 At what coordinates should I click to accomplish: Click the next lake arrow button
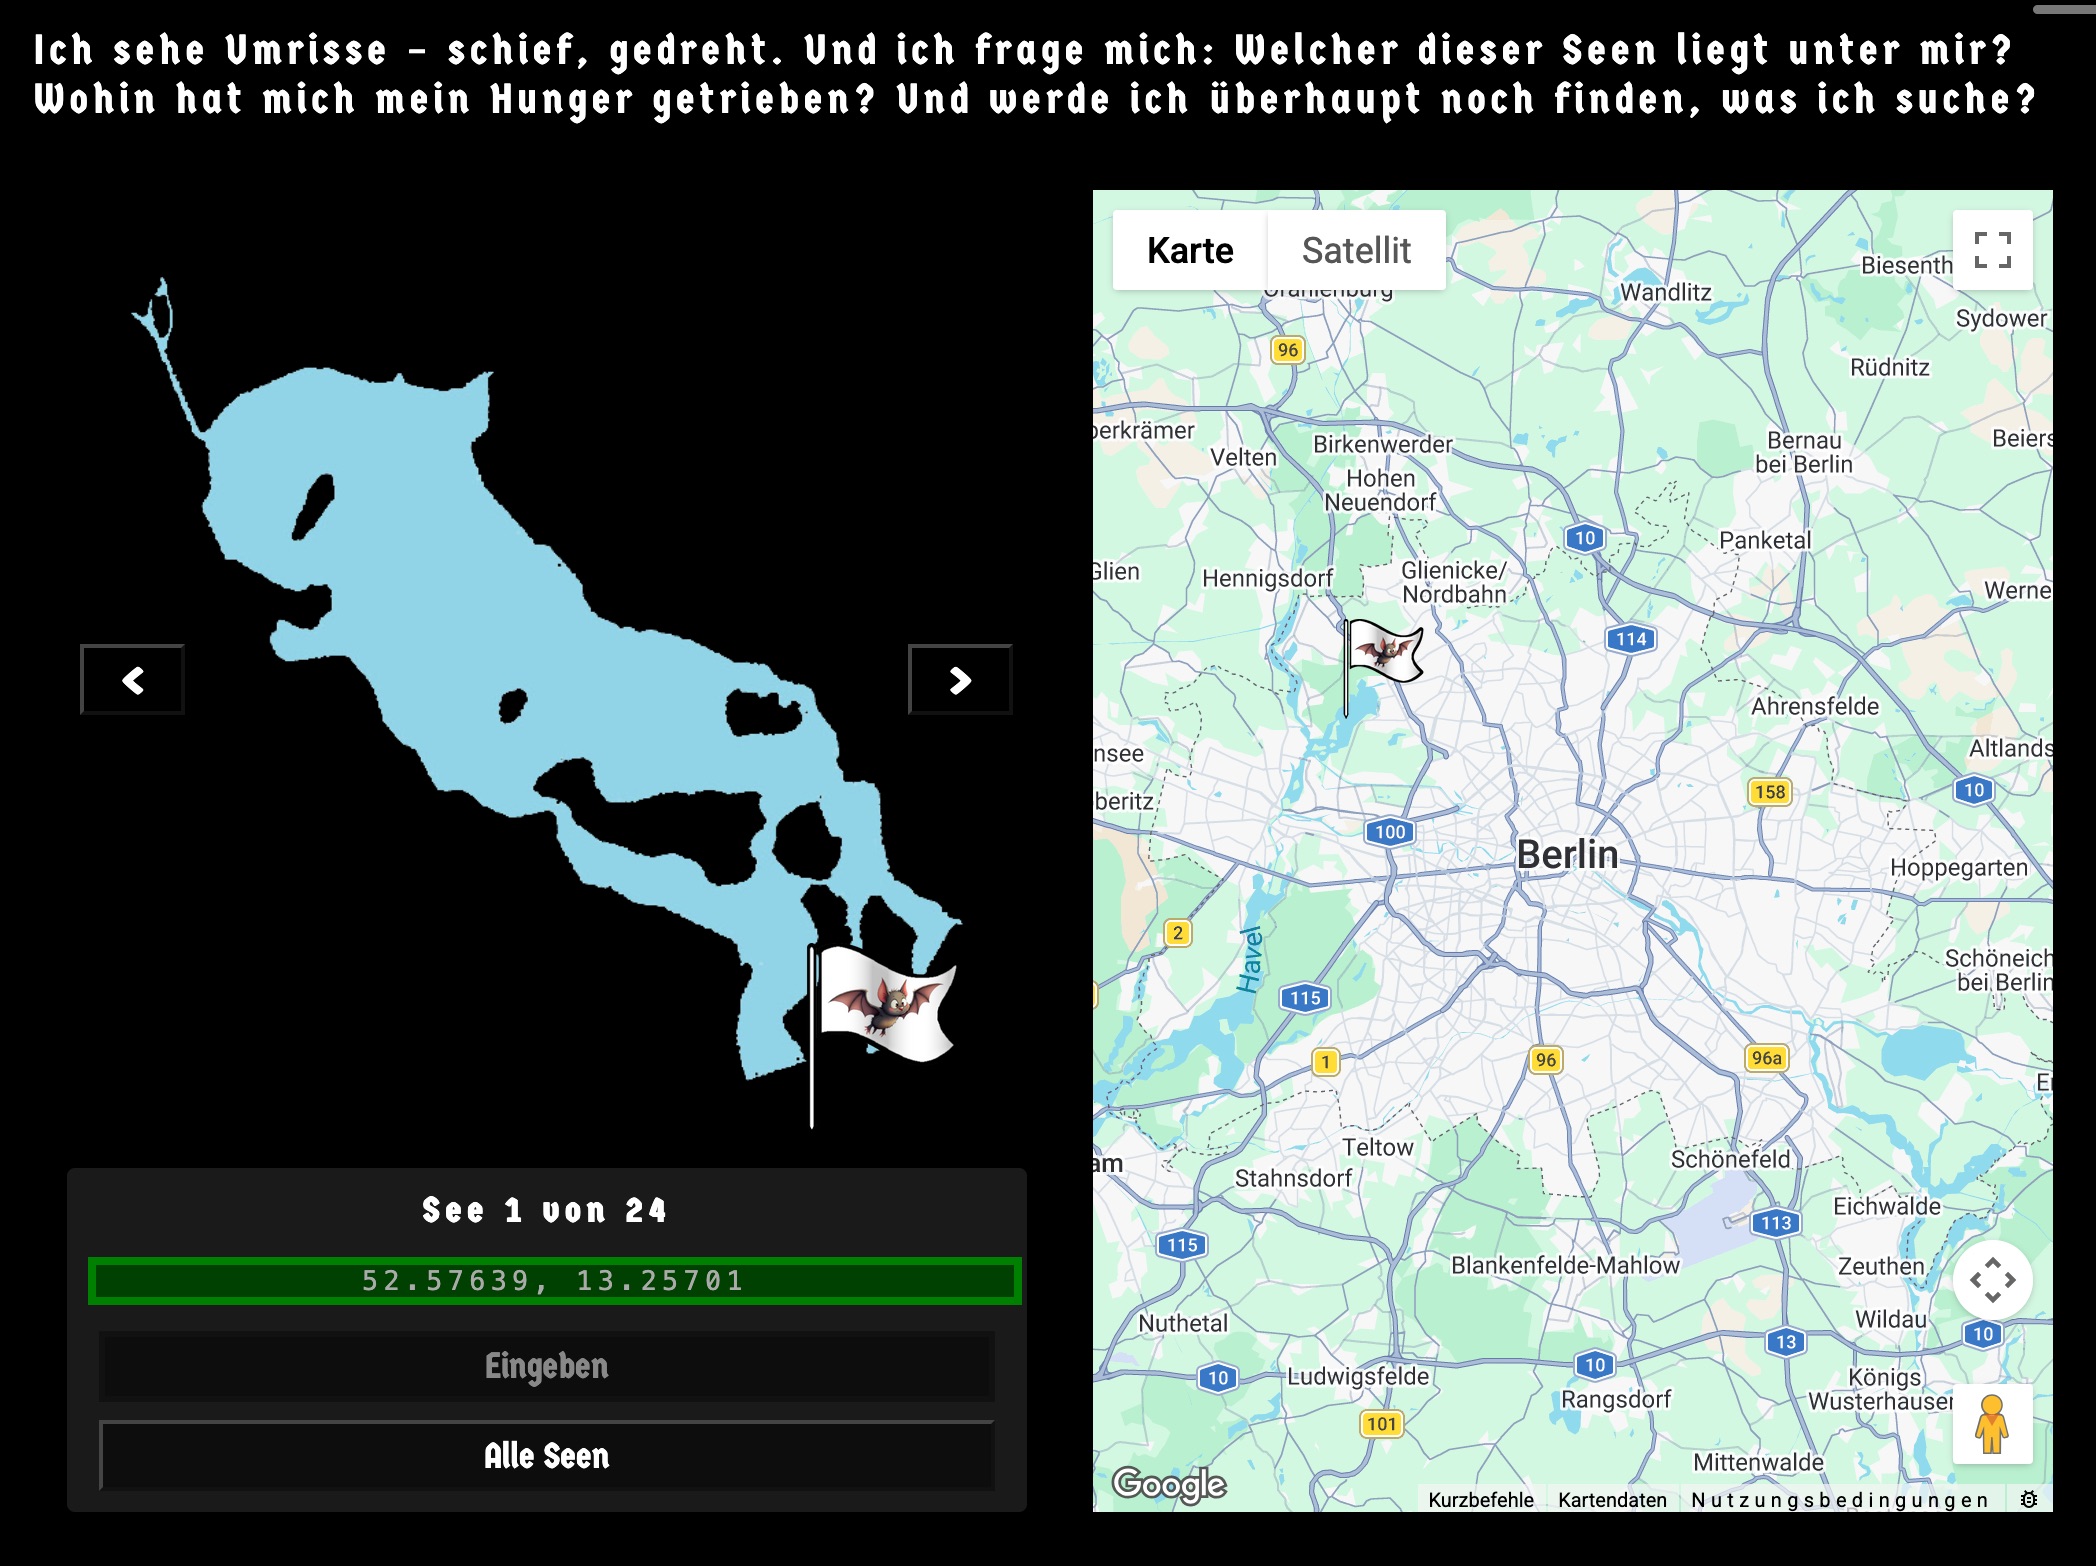click(959, 680)
